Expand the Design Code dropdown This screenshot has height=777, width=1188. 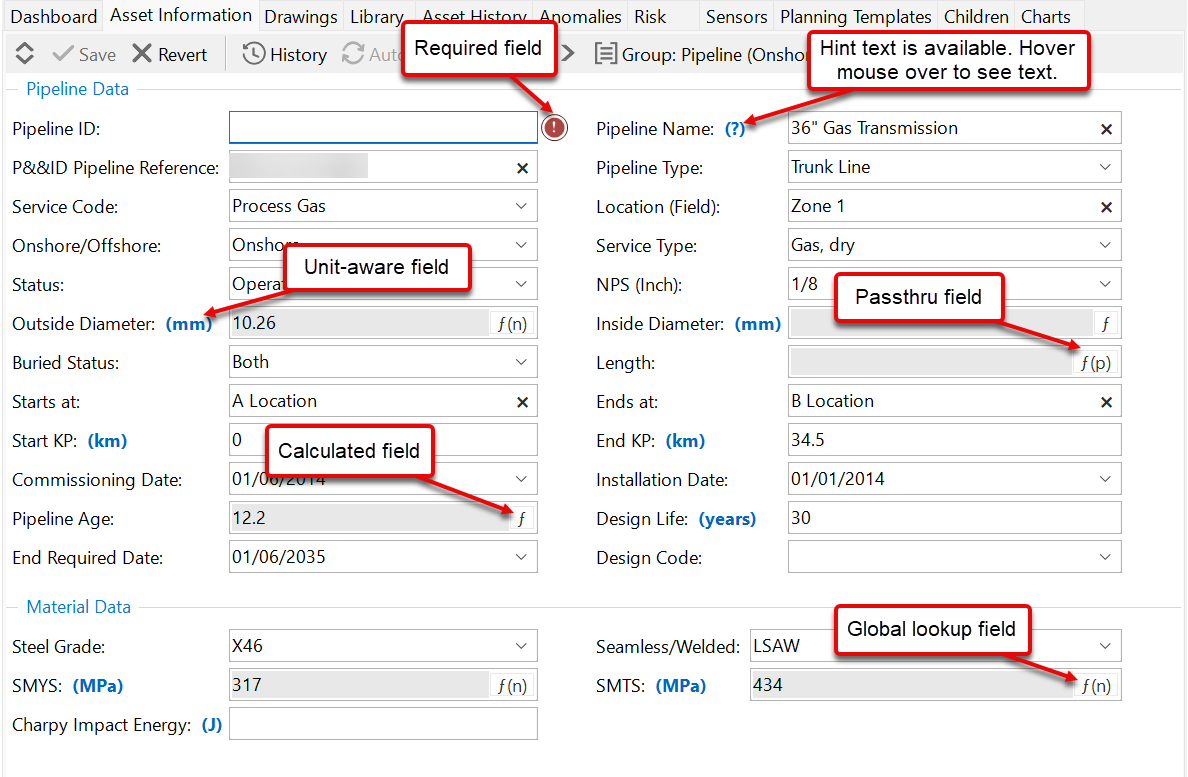[x=1105, y=557]
